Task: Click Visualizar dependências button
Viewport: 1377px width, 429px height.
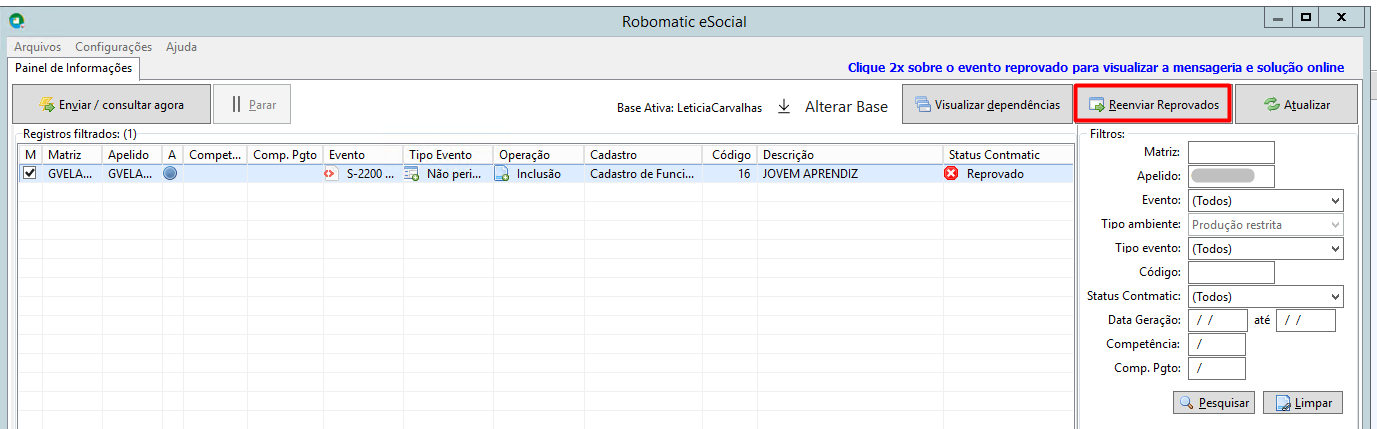Action: [985, 104]
